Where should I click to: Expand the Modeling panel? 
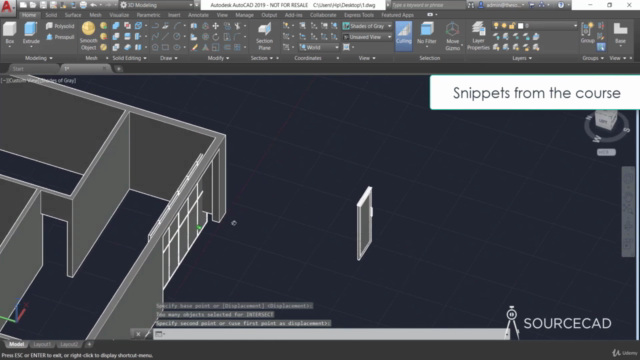[x=39, y=58]
